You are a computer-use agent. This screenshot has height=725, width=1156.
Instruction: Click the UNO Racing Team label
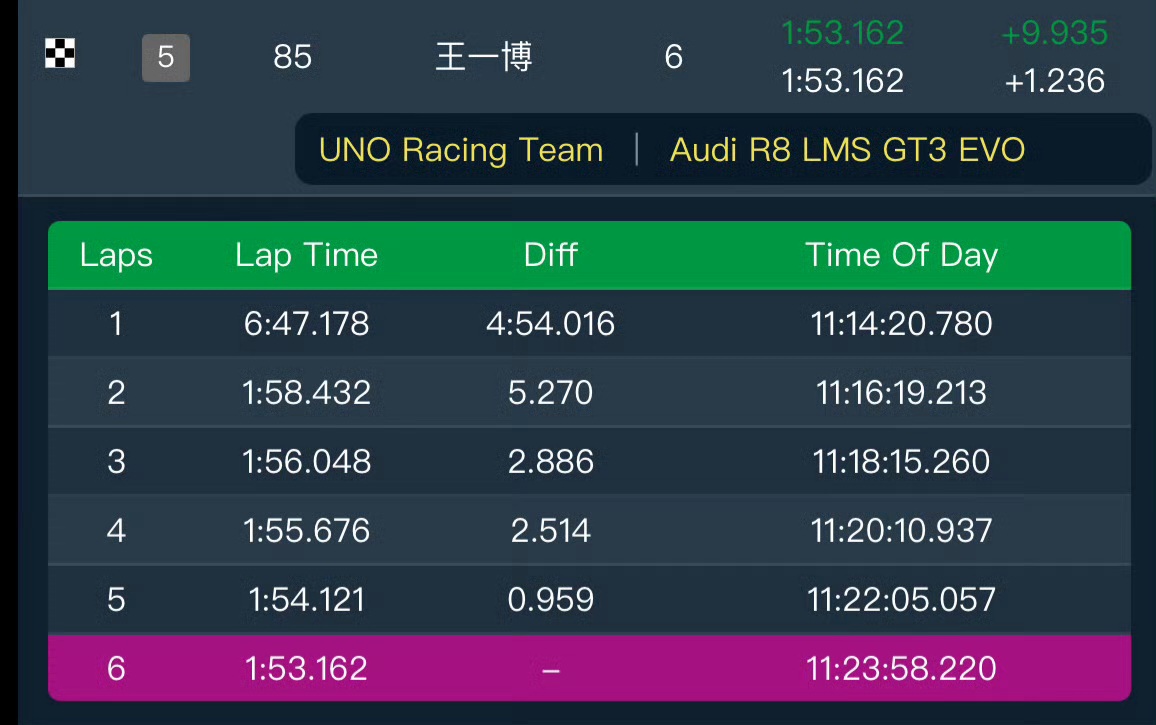click(x=461, y=150)
